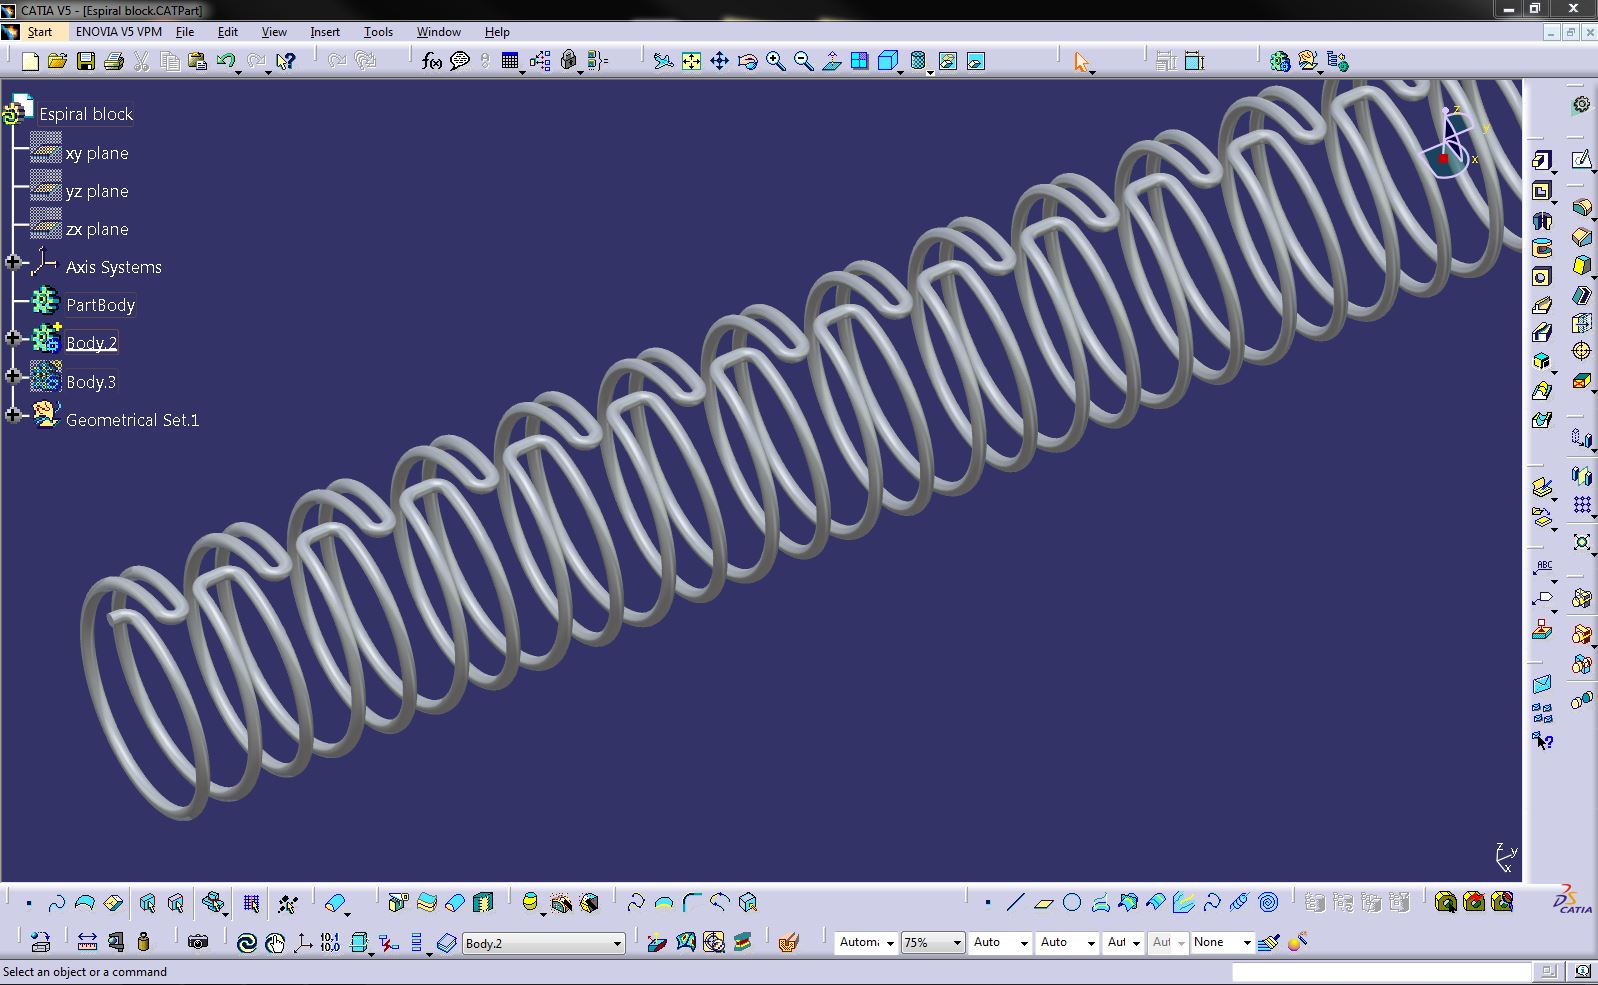Save the part with the floppy icon
Viewport: 1598px width, 985px height.
(86, 62)
